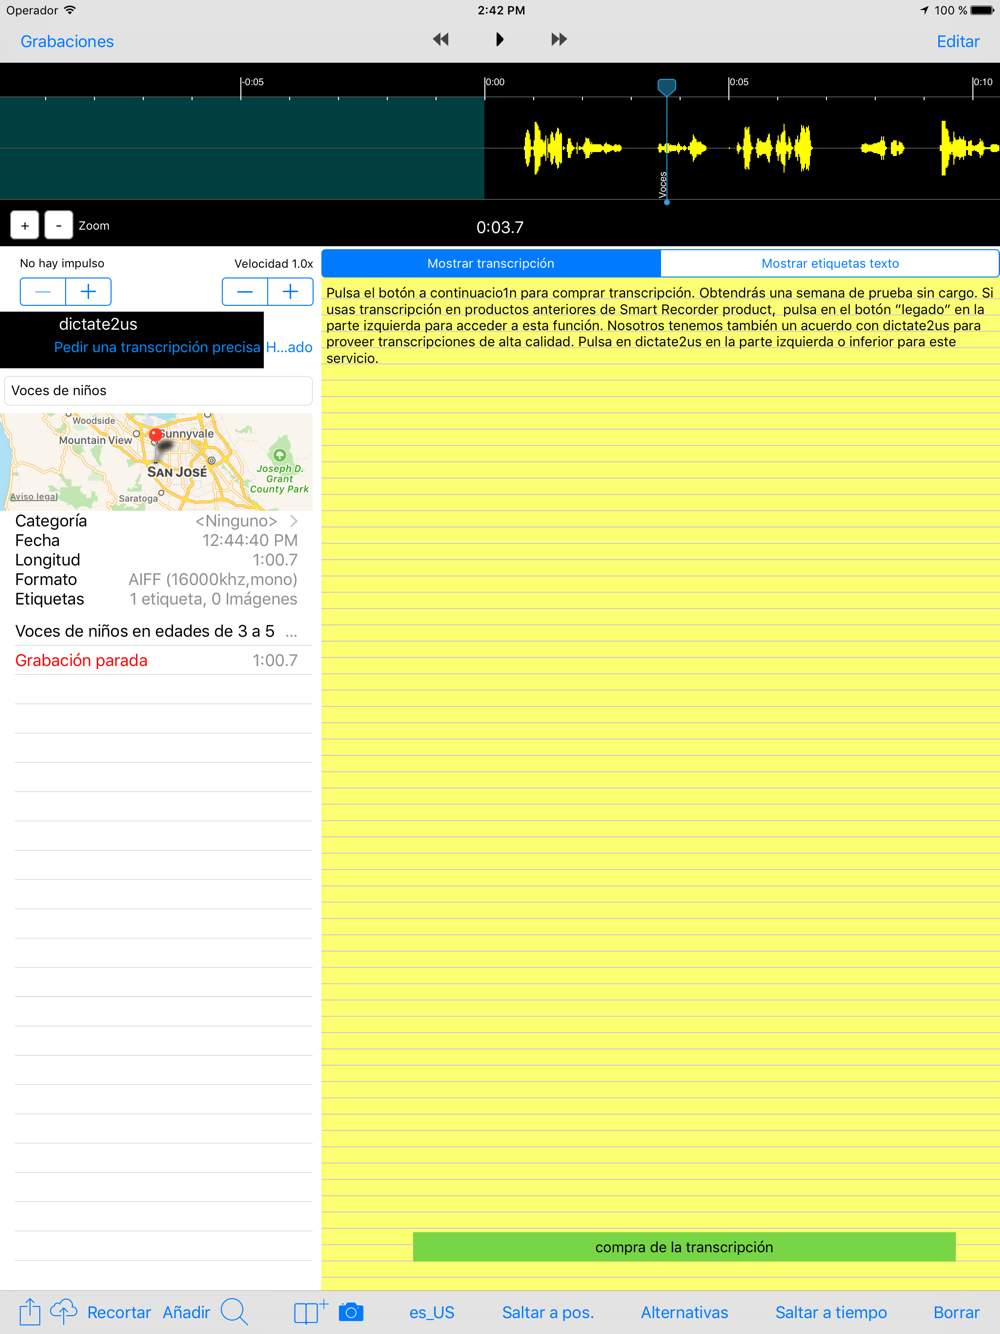Tap the camera icon to add image
The image size is (1000, 1334).
point(351,1312)
